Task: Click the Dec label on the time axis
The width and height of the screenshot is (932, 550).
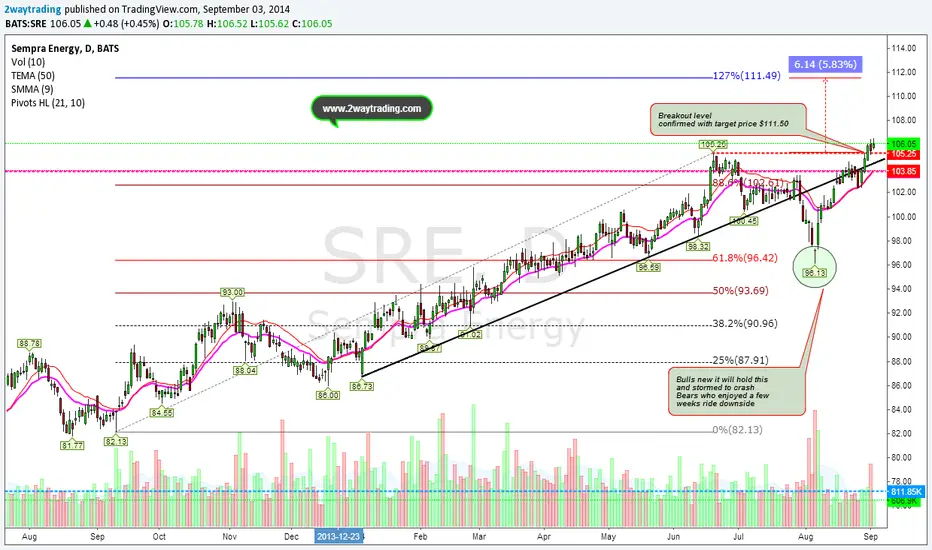Action: pyautogui.click(x=291, y=536)
